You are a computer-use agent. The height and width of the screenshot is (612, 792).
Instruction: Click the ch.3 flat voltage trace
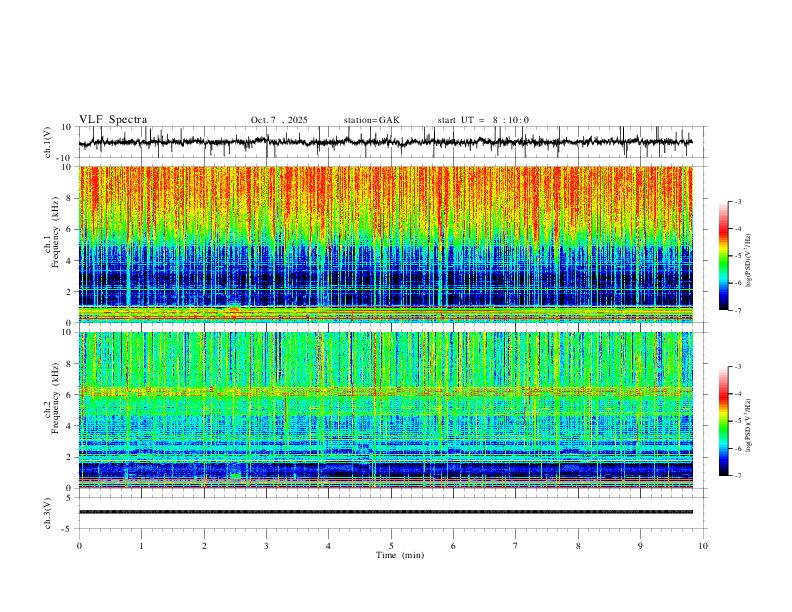(x=385, y=512)
